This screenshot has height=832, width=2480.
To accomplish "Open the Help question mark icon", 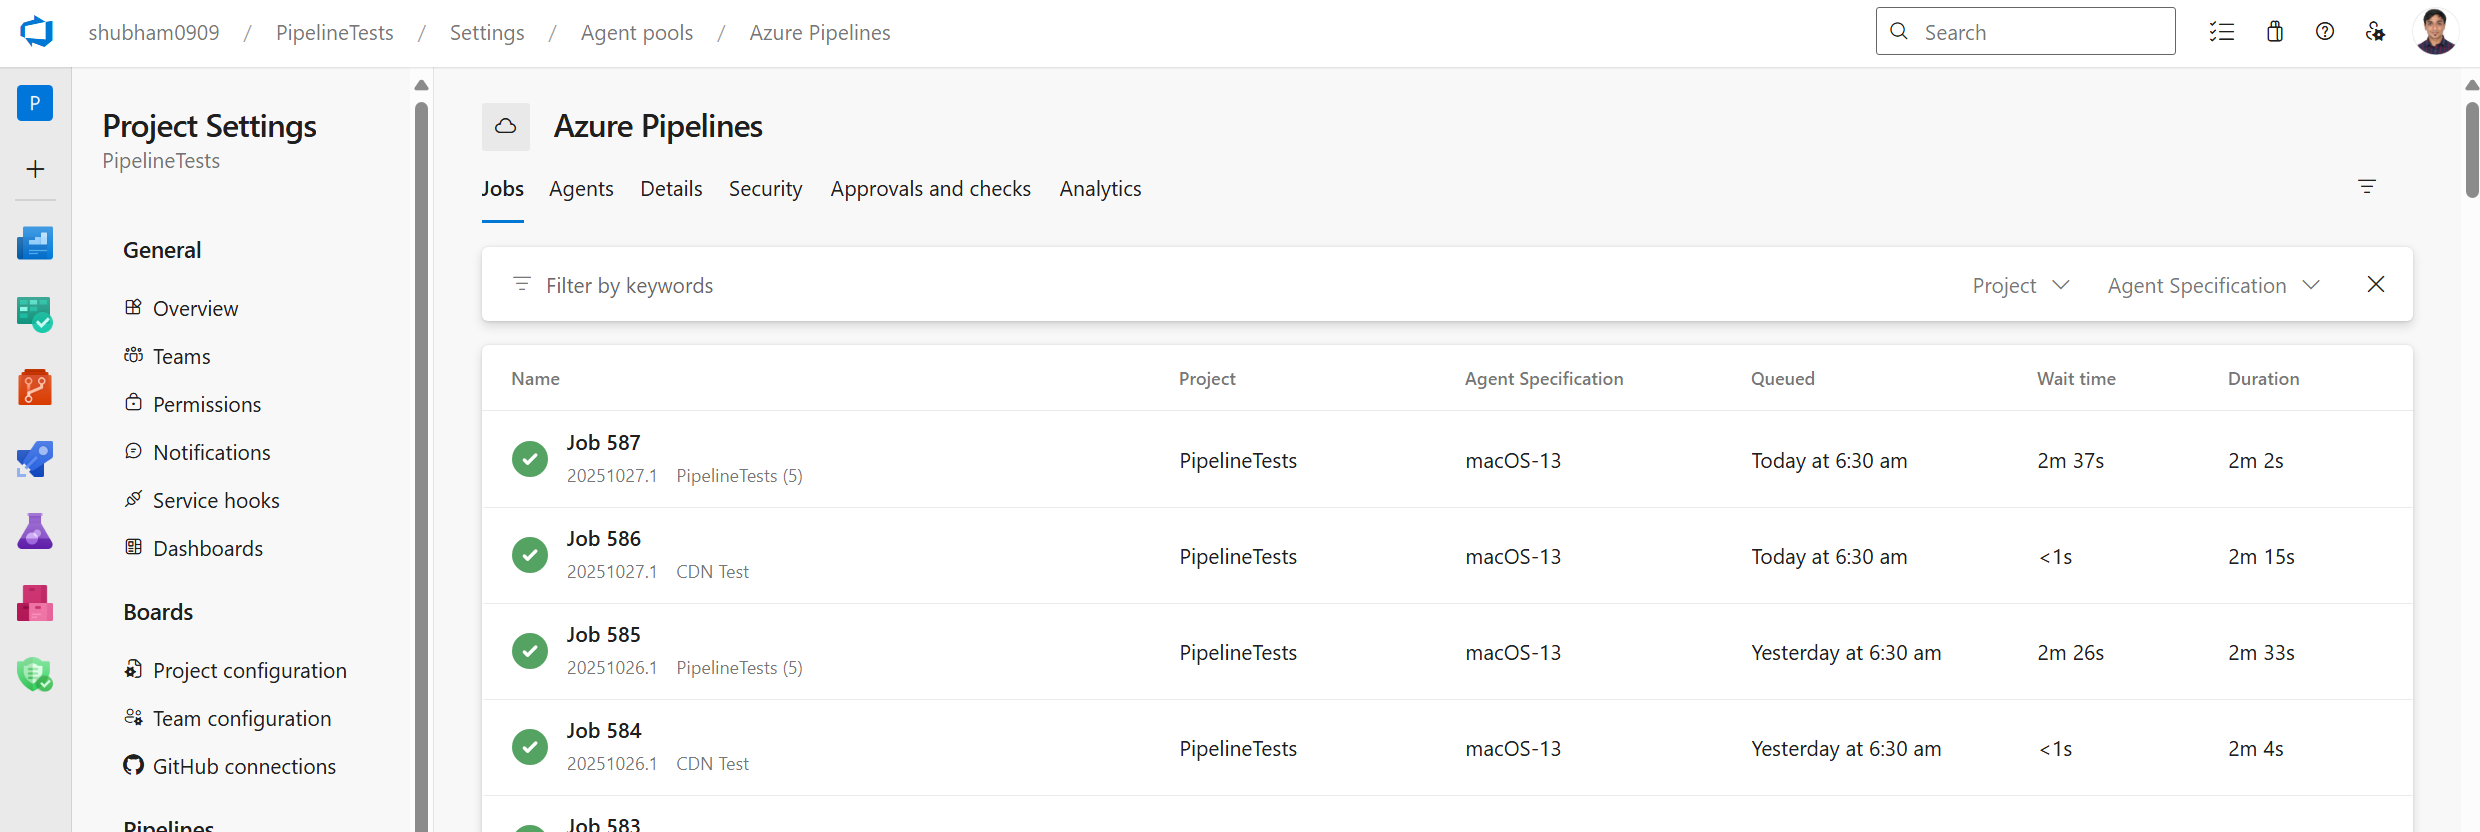I will coord(2325,32).
